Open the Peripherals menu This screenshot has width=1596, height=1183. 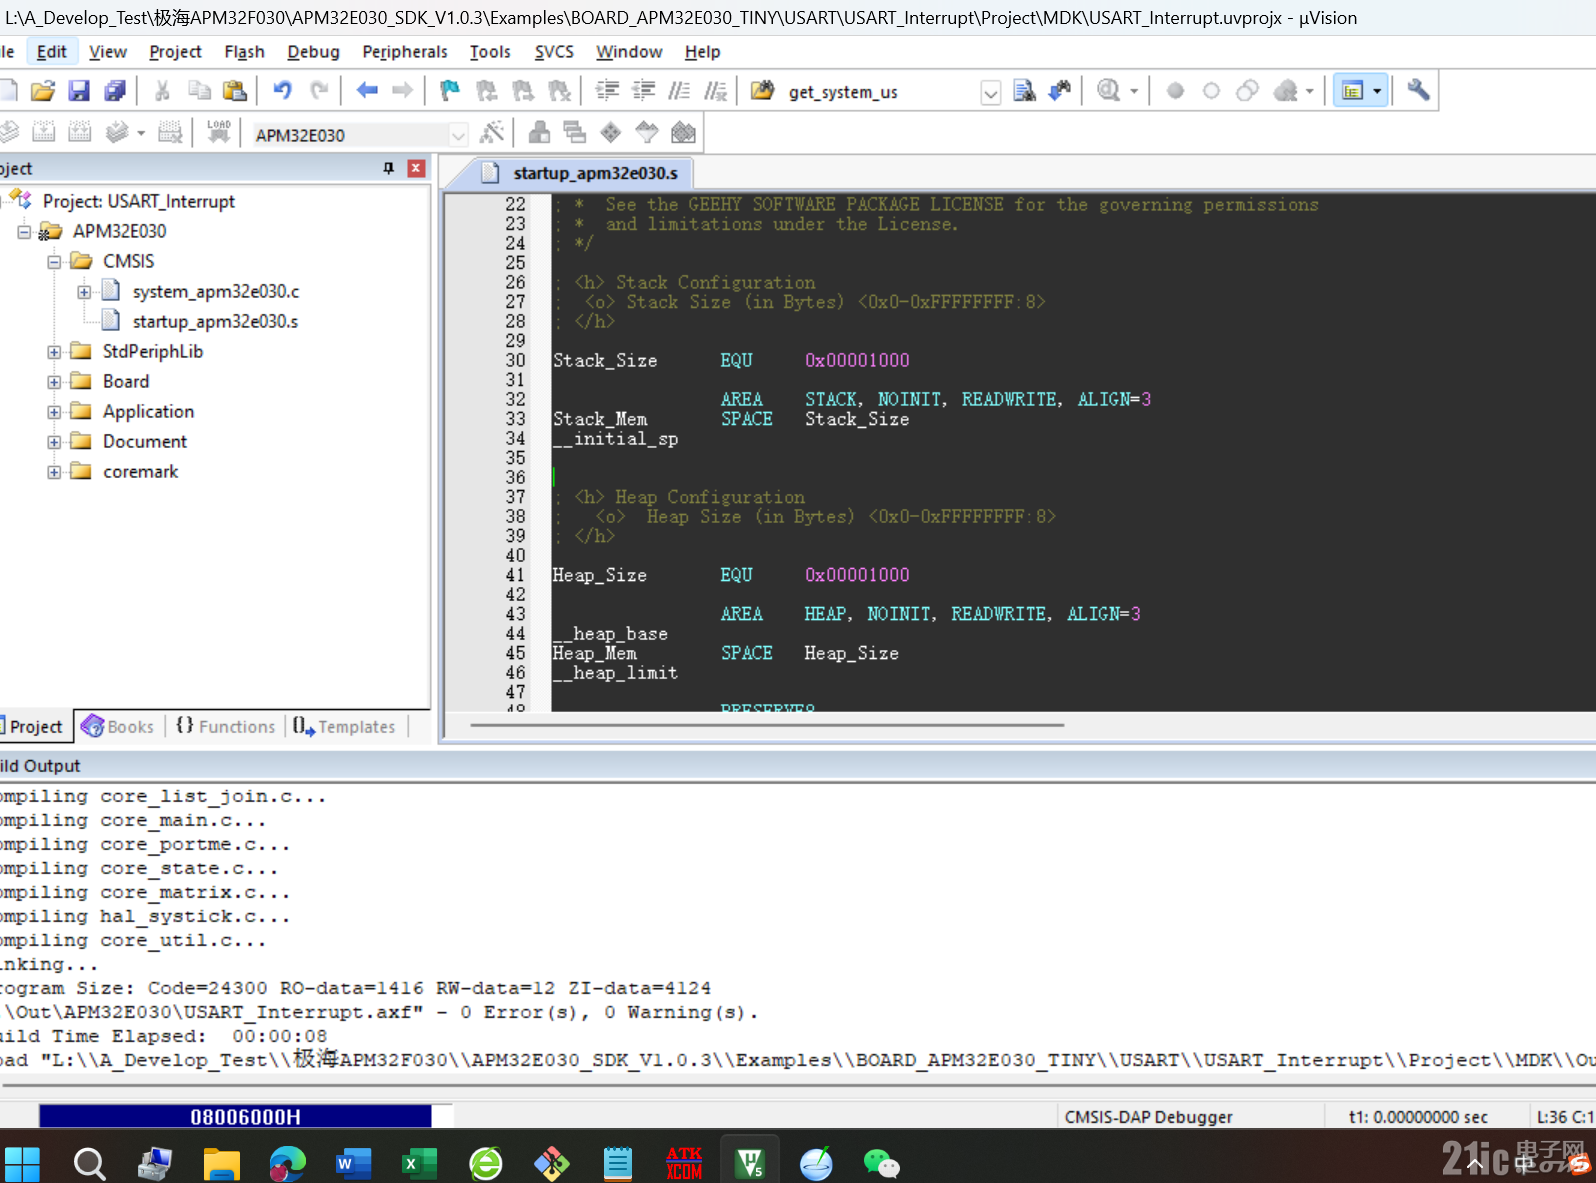(x=405, y=52)
